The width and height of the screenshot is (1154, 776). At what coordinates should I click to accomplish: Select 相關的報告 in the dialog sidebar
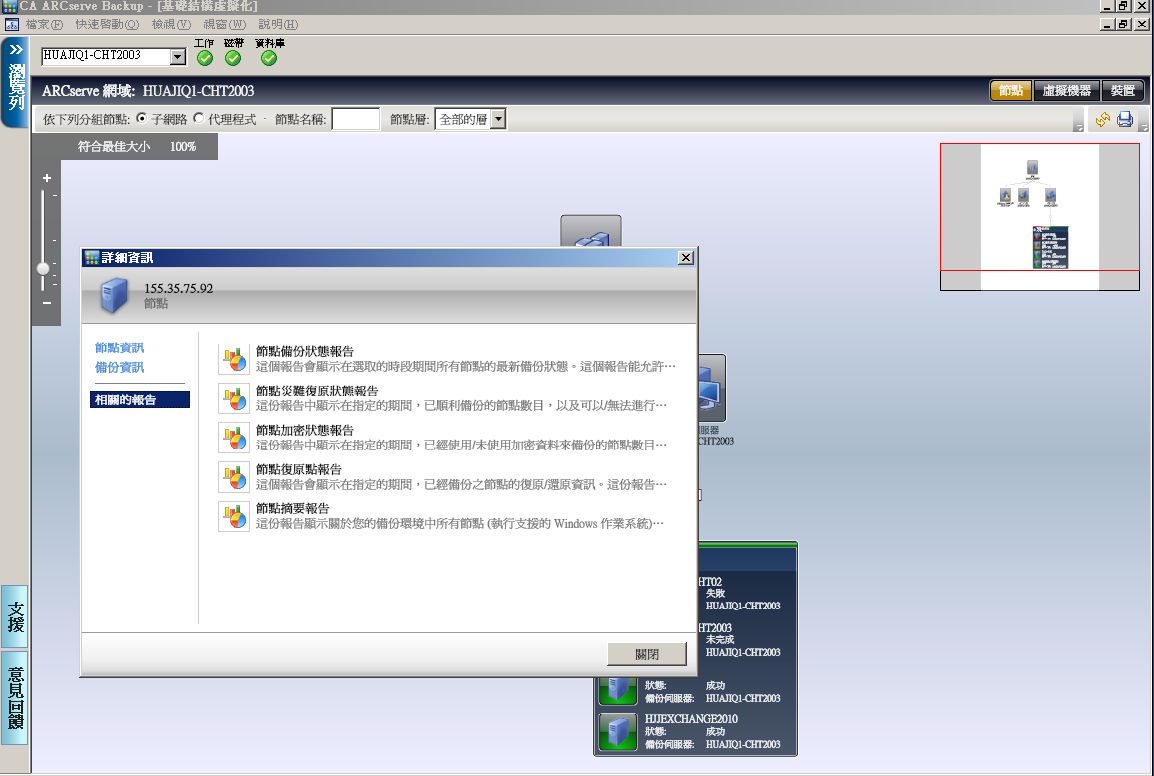point(140,400)
